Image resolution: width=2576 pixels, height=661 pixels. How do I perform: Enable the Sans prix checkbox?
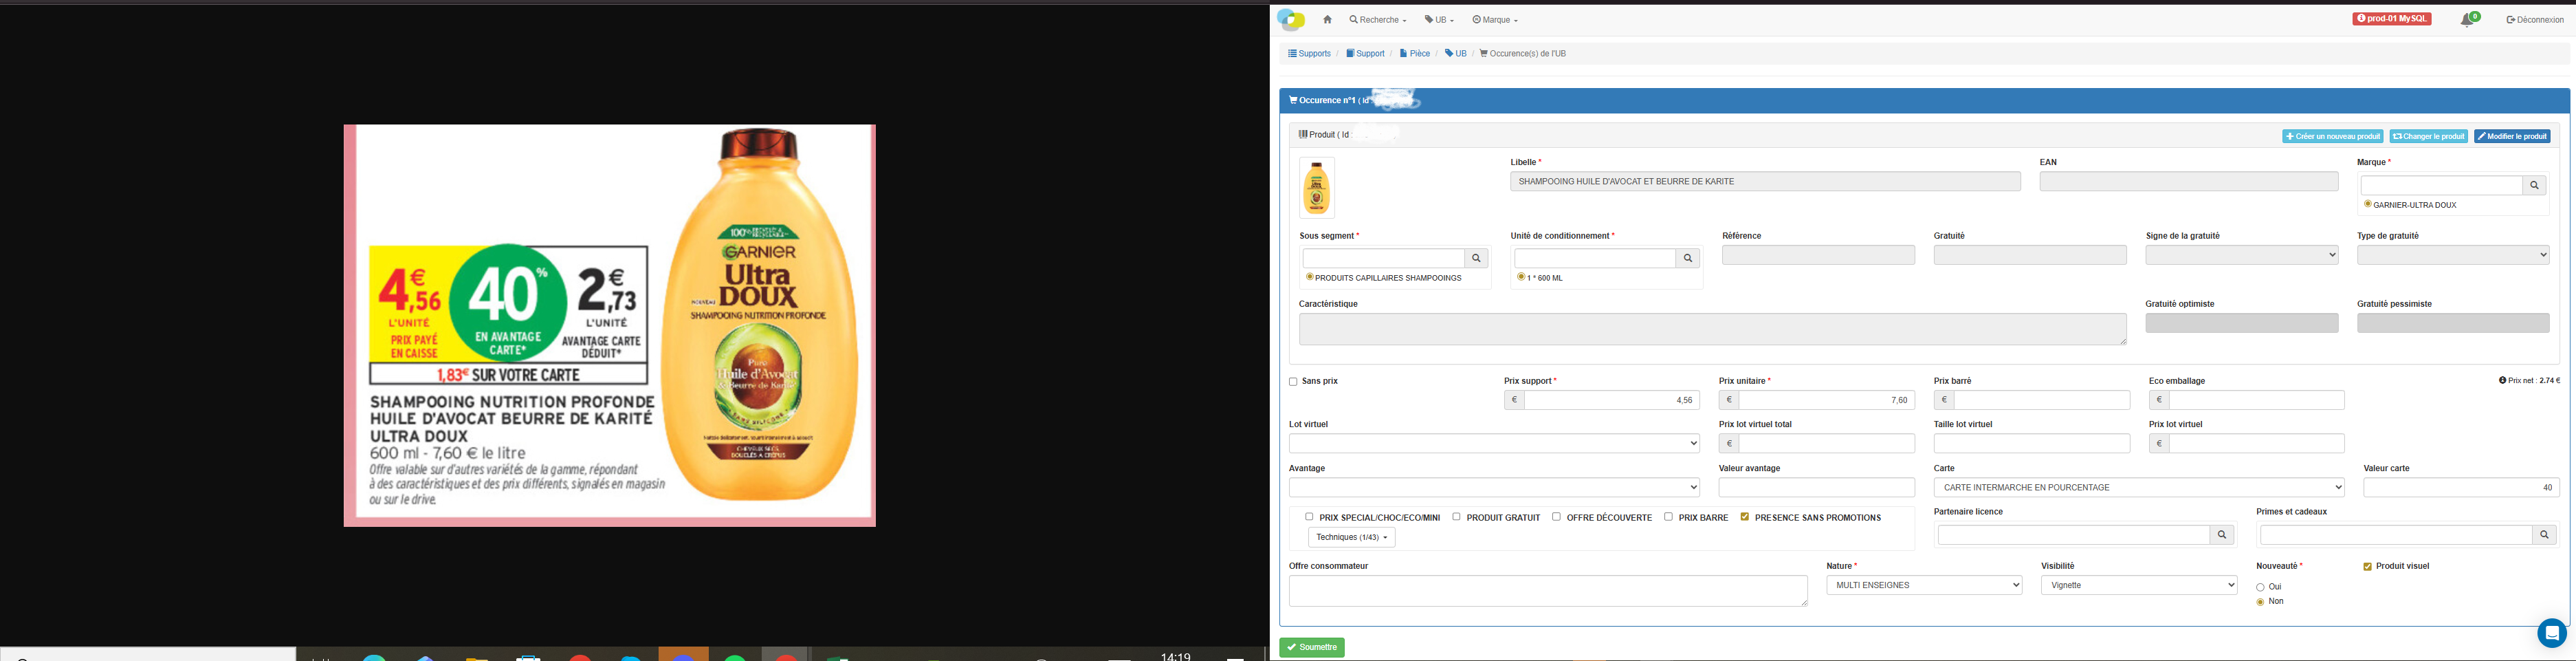click(1293, 382)
